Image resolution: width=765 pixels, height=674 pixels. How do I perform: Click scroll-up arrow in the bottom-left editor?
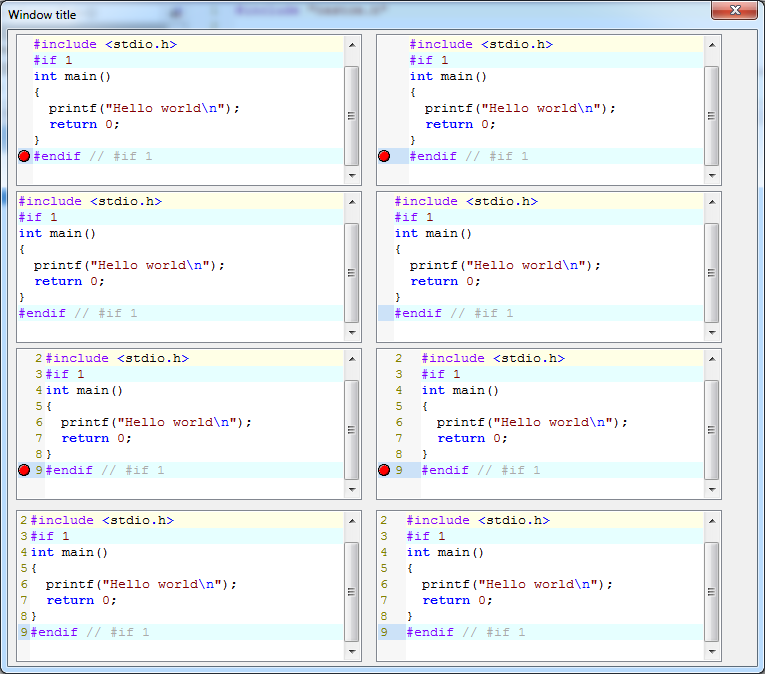pos(351,521)
